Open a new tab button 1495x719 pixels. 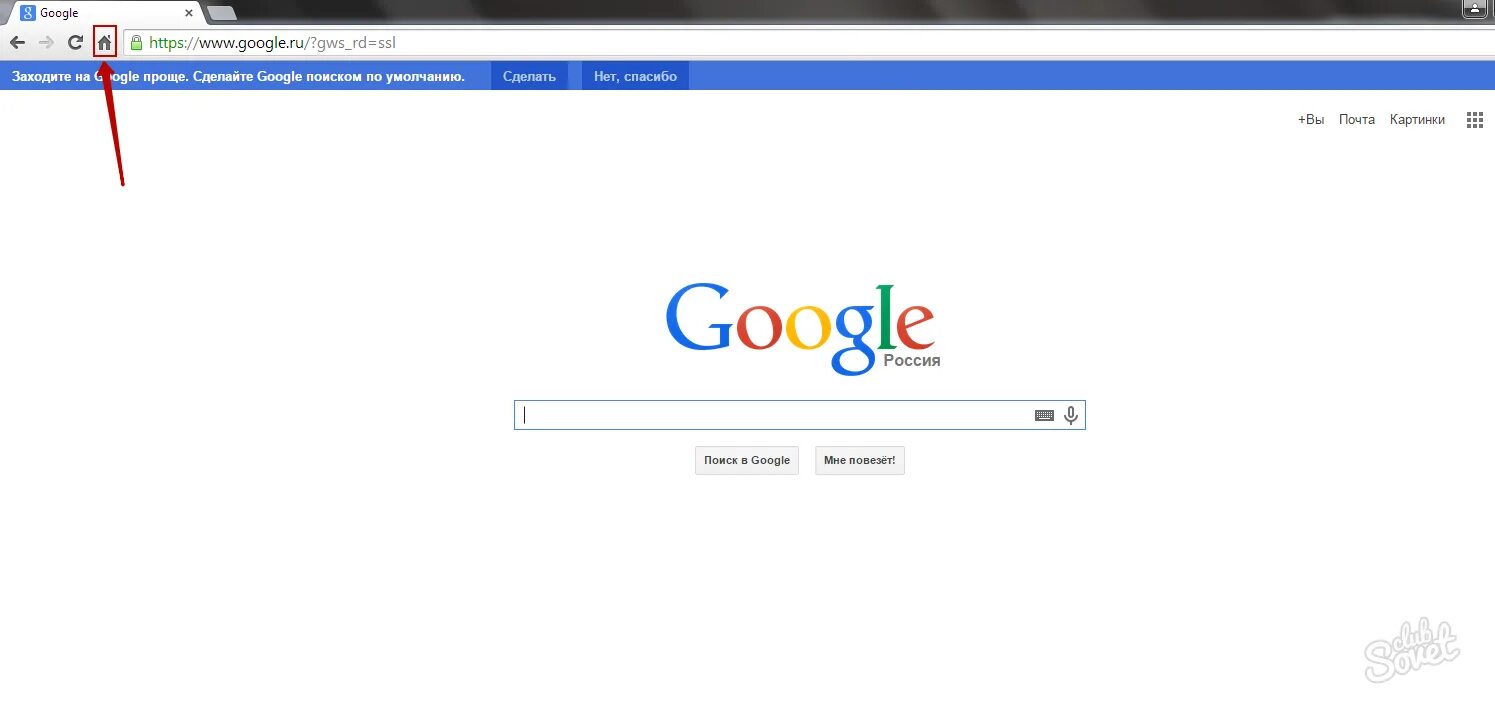pos(222,13)
